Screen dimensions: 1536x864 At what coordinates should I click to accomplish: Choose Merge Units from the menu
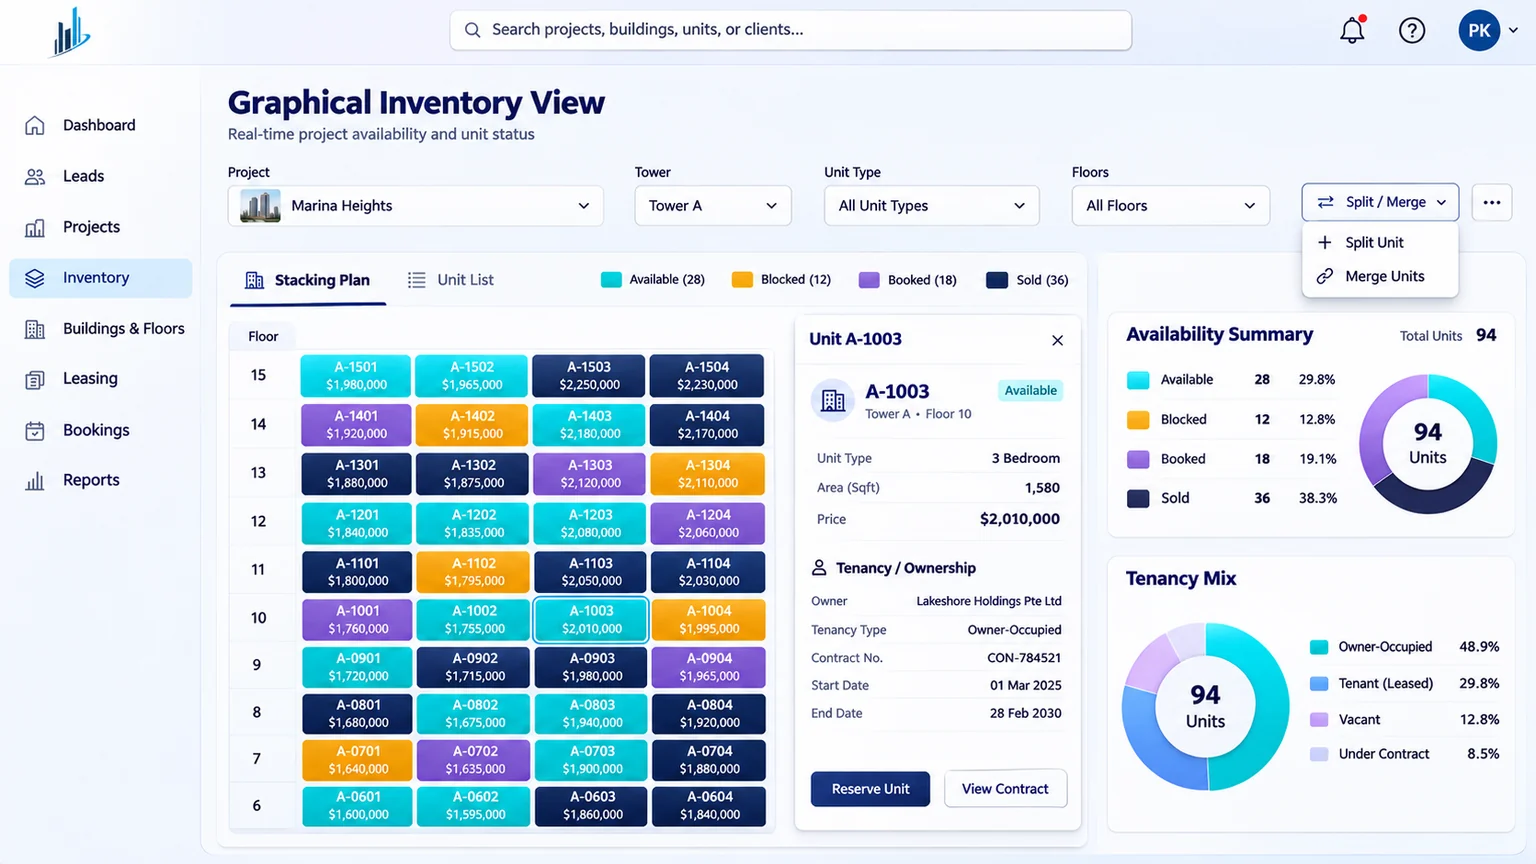(x=1380, y=277)
